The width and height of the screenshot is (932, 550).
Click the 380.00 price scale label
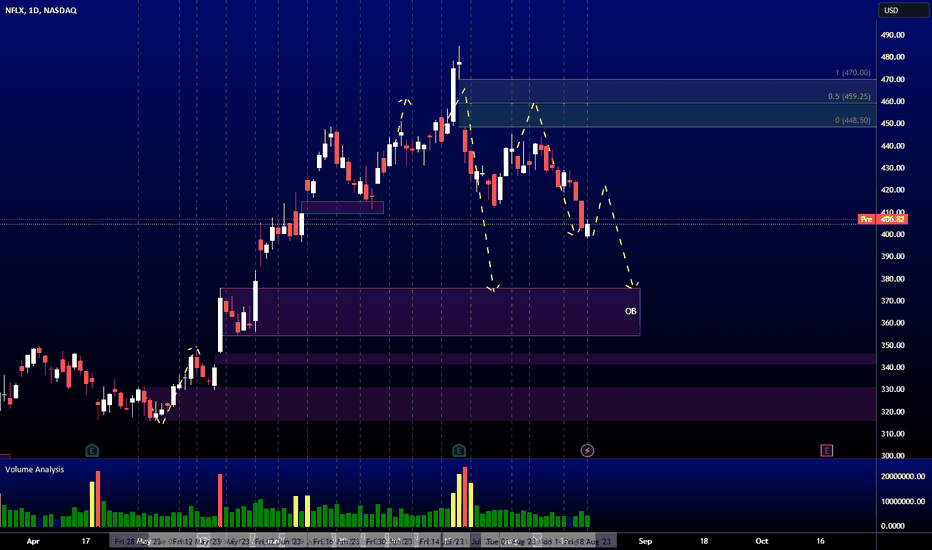(x=893, y=279)
